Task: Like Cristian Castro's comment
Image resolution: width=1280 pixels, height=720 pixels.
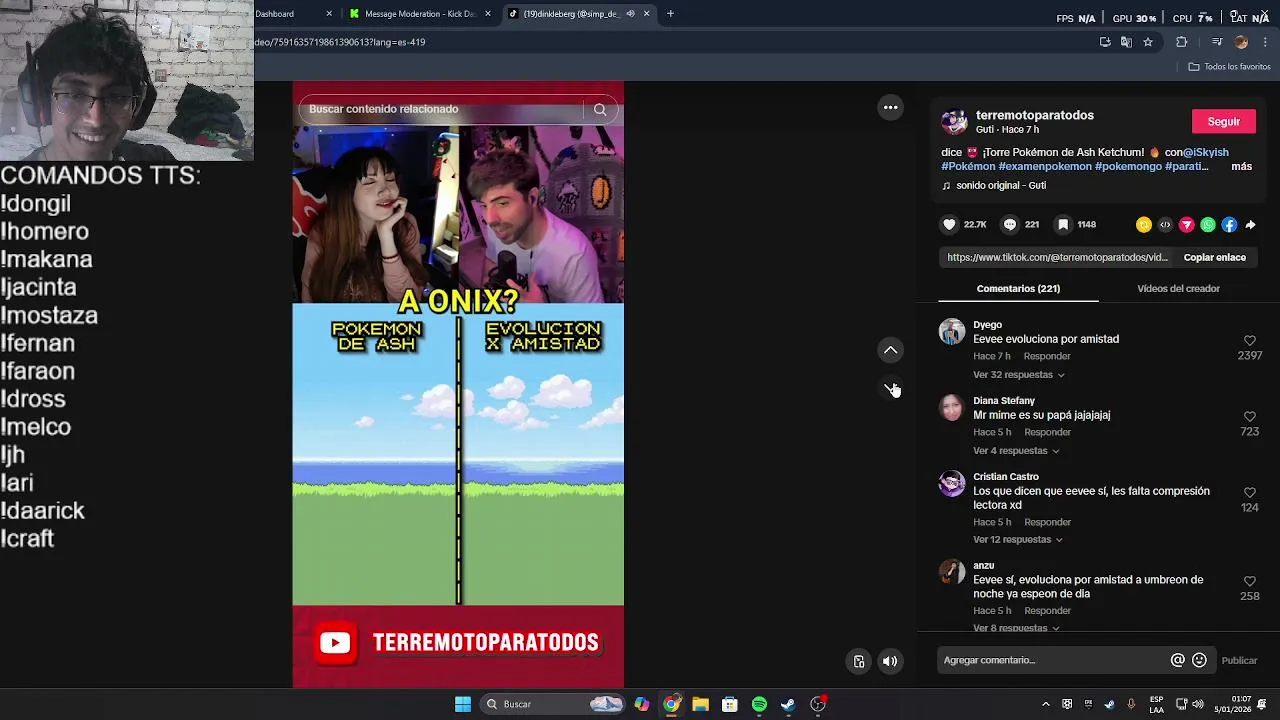Action: 1249,493
